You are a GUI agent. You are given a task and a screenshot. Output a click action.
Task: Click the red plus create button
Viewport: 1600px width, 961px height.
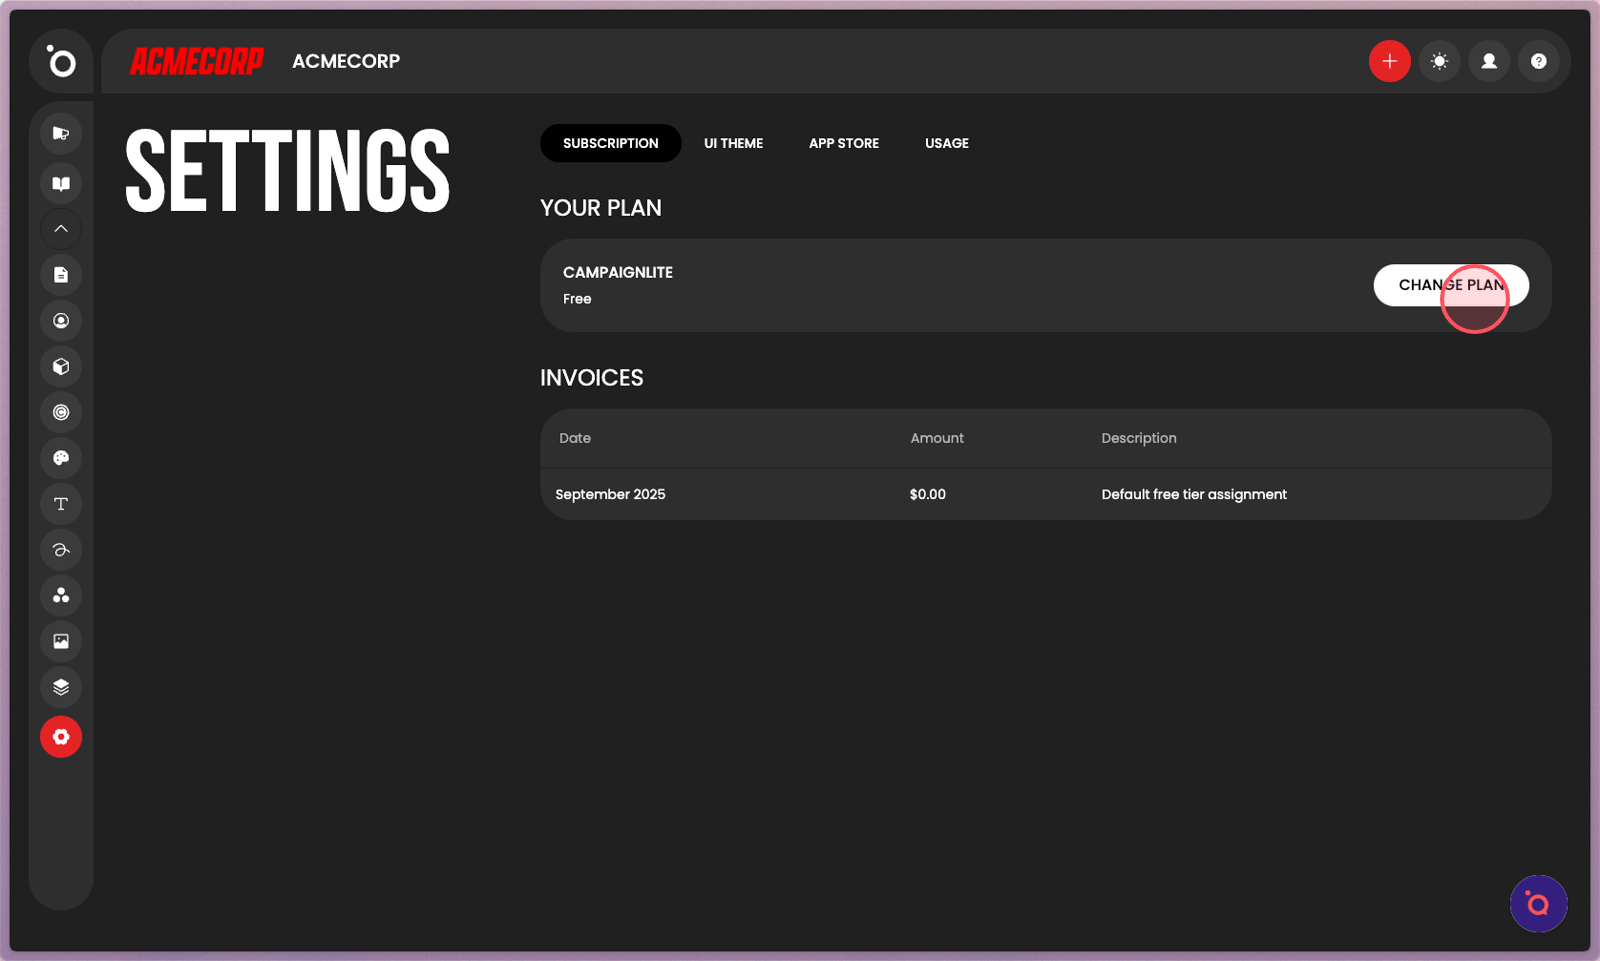[x=1389, y=61]
